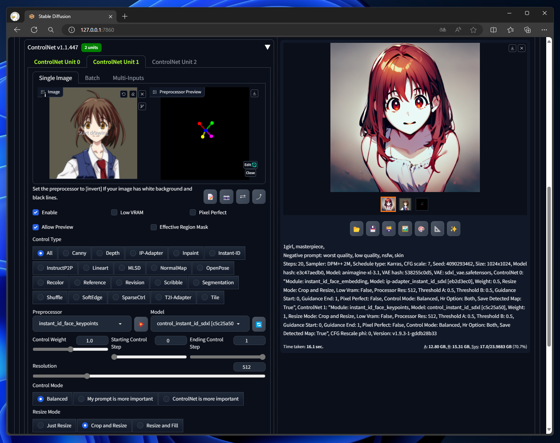
Task: Select the Single Image tab
Action: [x=55, y=78]
